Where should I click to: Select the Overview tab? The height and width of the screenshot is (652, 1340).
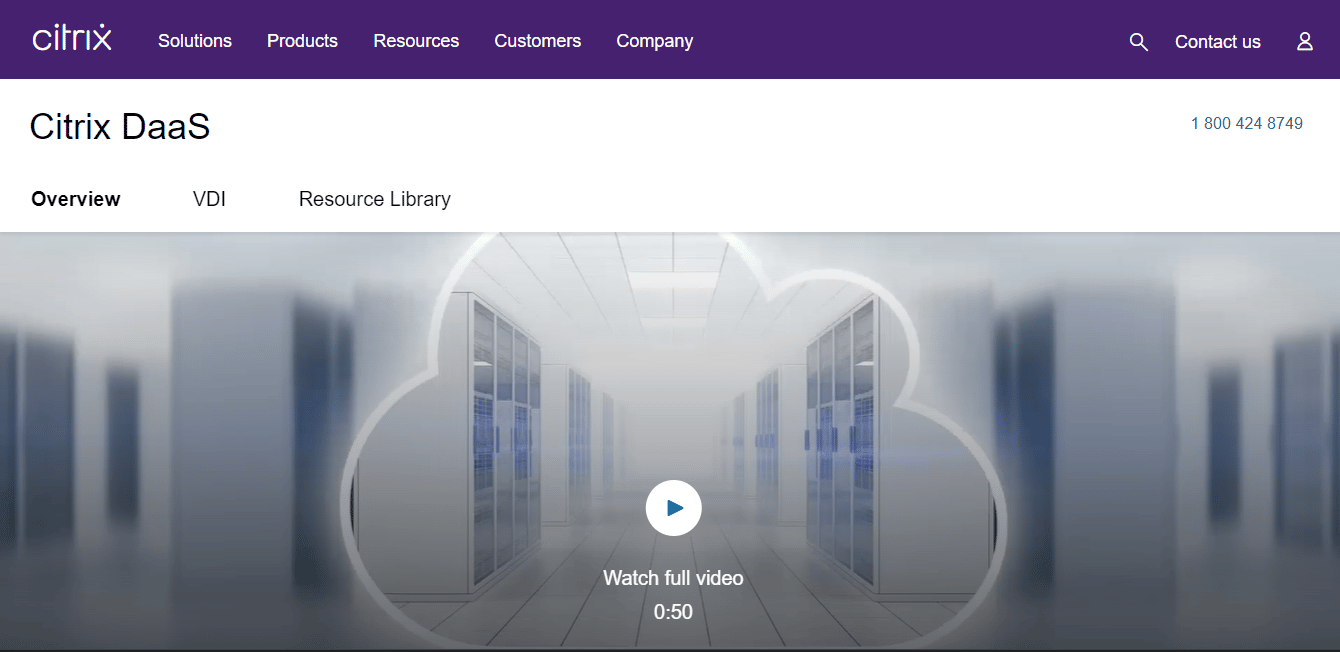[76, 199]
